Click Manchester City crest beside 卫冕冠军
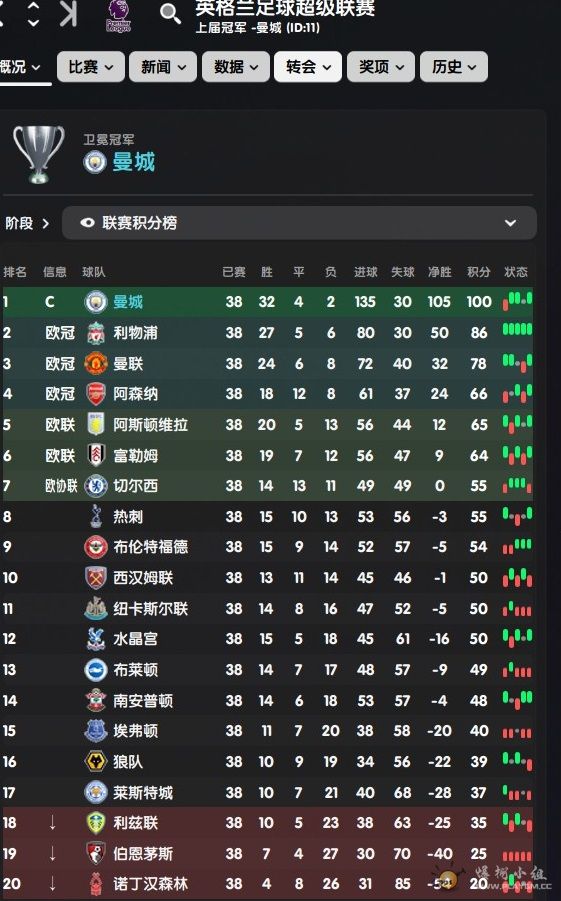The width and height of the screenshot is (561, 901). (95, 162)
